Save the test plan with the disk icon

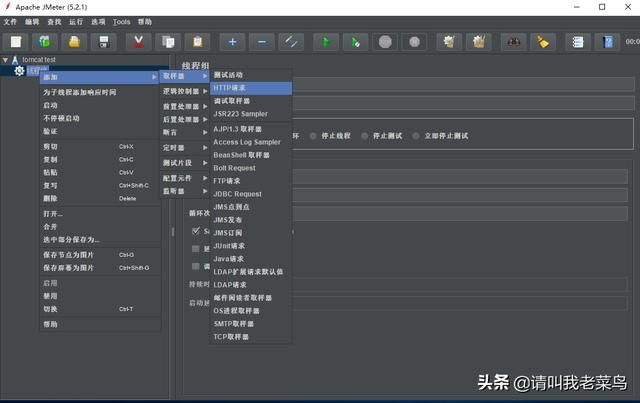tap(104, 42)
